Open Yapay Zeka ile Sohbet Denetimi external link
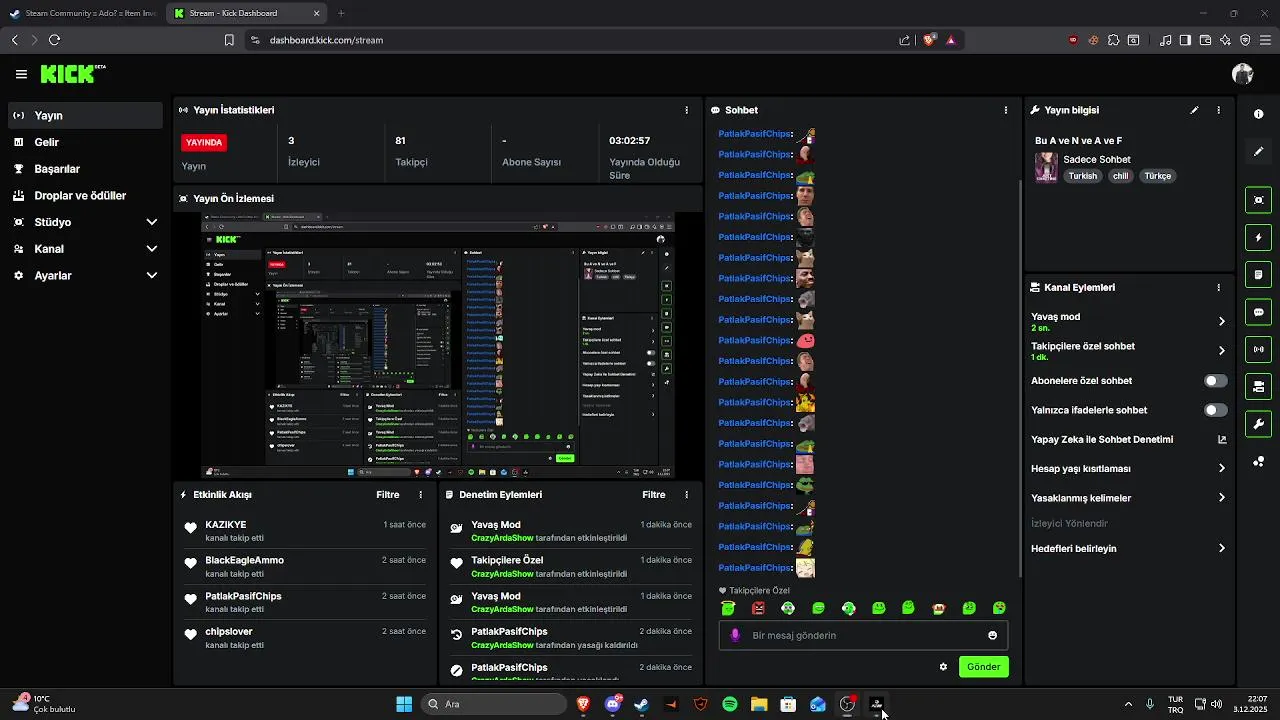 (x=1222, y=439)
